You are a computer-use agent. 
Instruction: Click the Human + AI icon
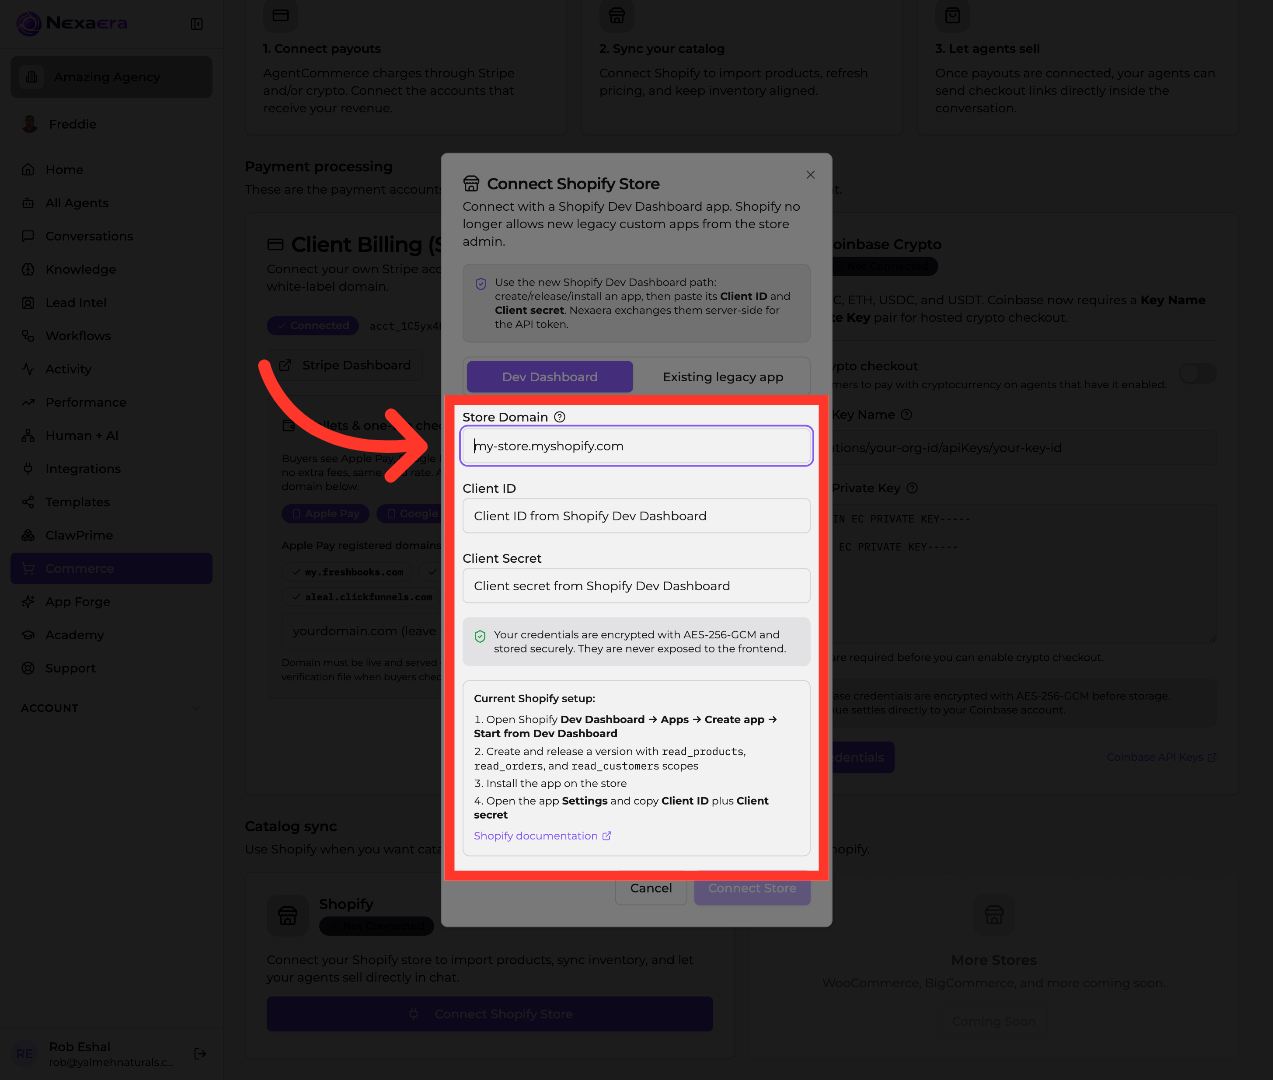[28, 436]
